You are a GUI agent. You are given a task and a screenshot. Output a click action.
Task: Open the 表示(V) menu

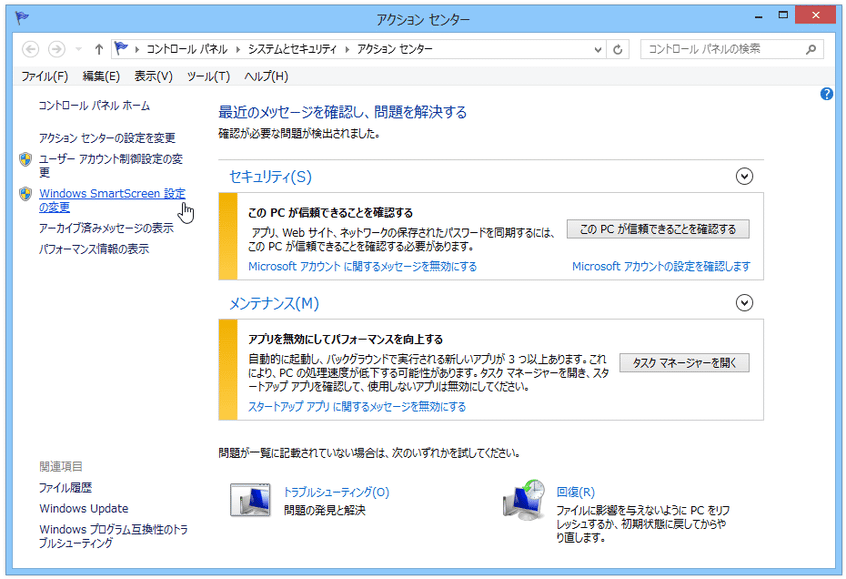[x=153, y=77]
